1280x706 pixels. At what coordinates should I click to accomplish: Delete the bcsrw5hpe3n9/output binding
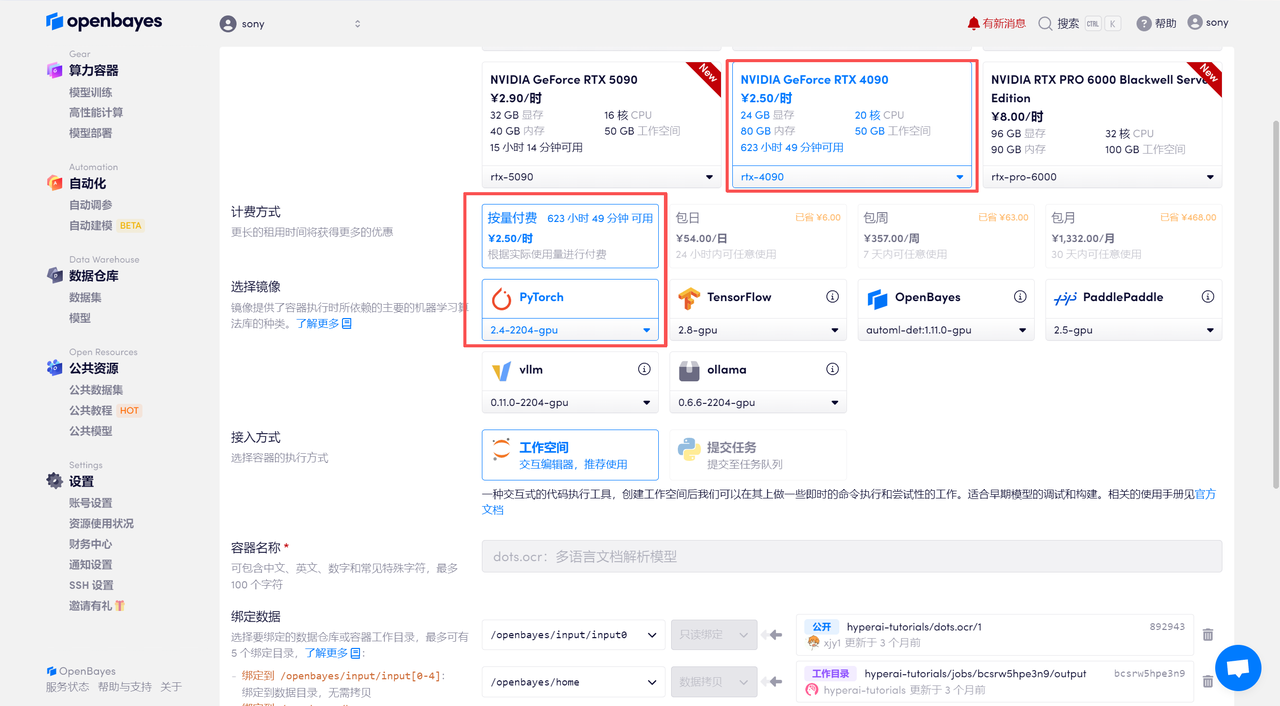coord(1208,681)
